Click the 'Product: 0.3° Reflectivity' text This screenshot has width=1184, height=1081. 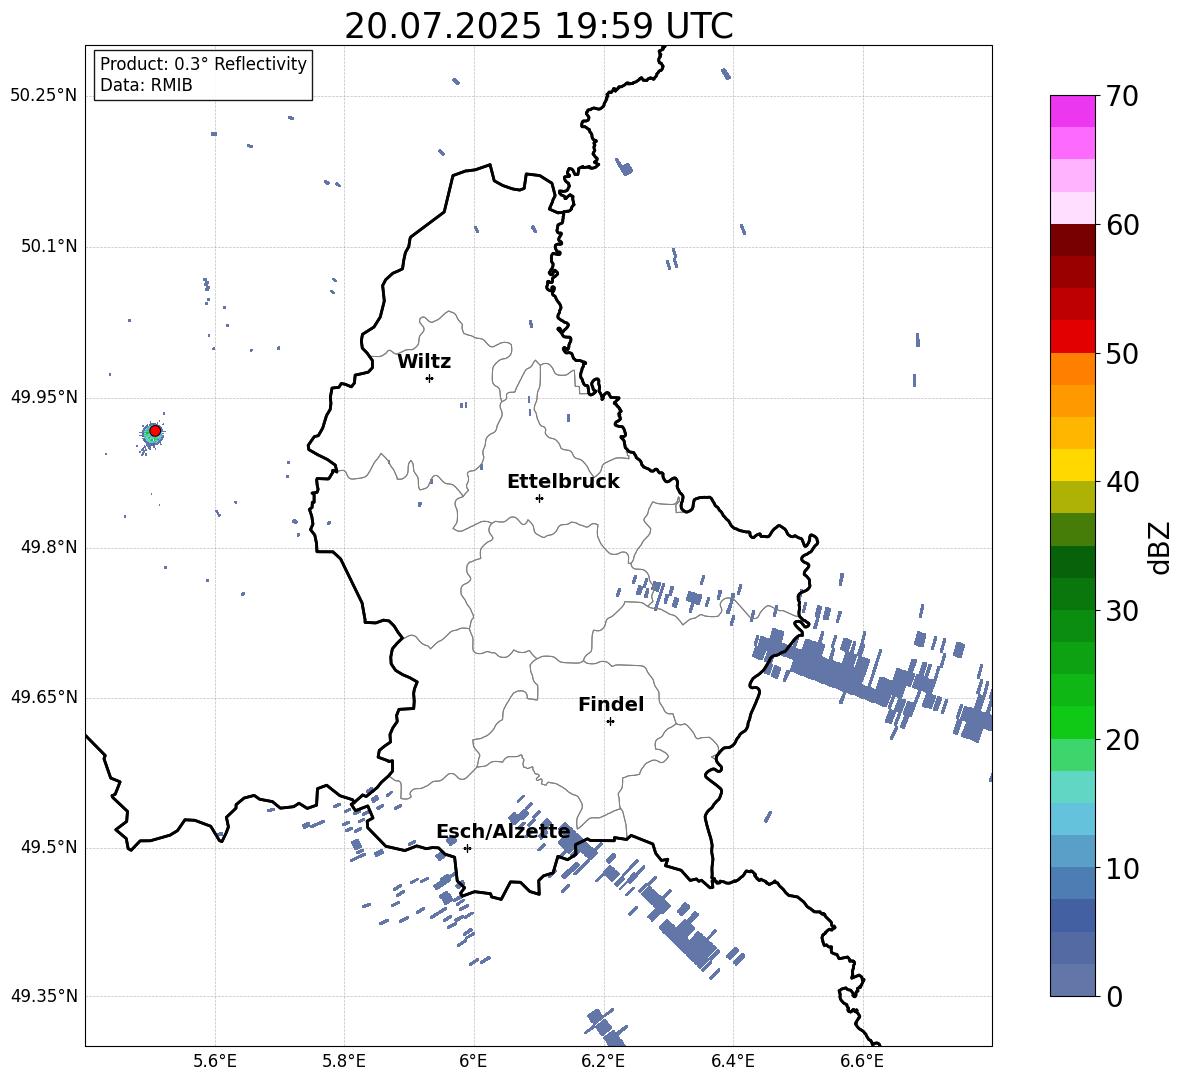point(203,63)
